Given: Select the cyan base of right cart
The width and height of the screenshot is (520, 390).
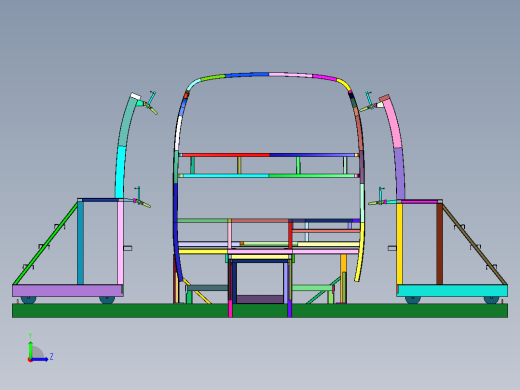Looking at the screenshot, I should point(452,290).
